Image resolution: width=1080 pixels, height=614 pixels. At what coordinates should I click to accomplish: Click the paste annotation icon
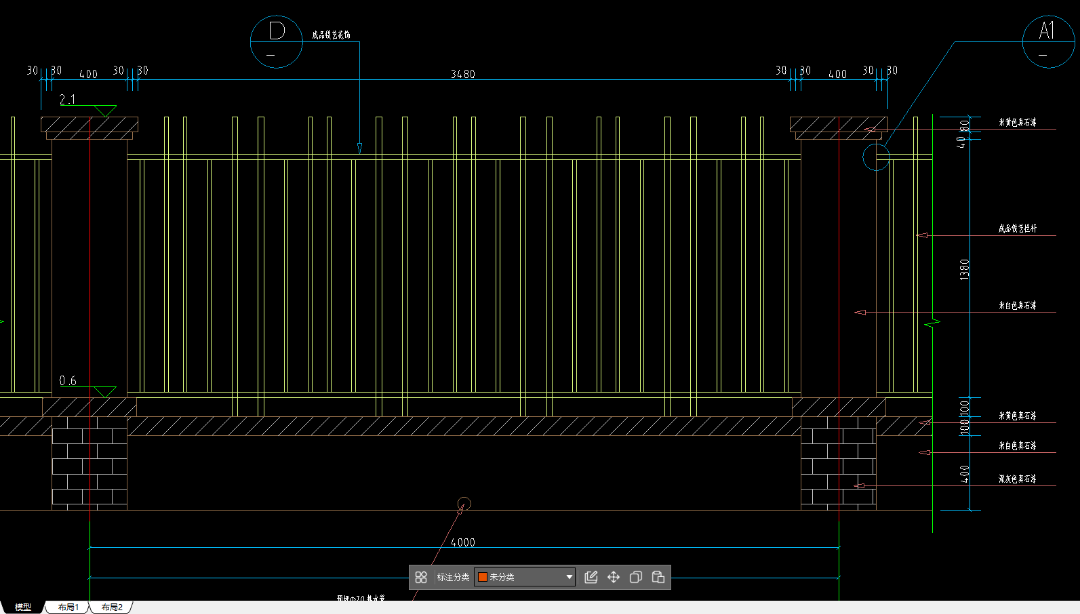(x=658, y=577)
